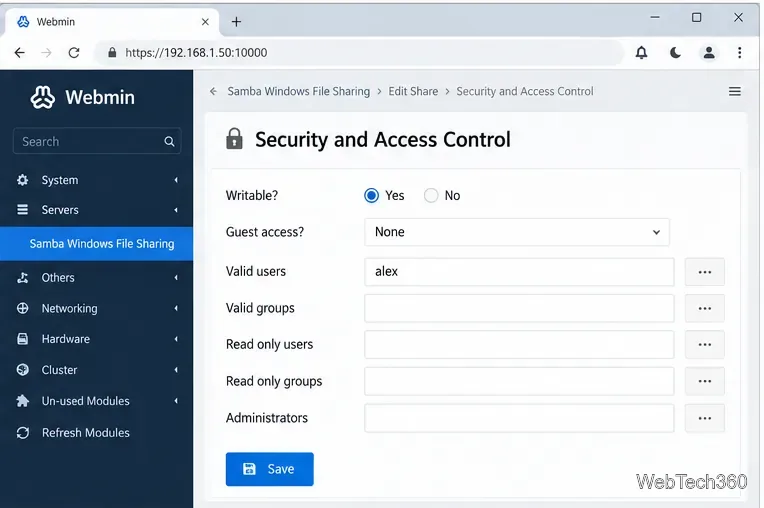Viewport: 764px width, 508px height.
Task: Open group picker for Read only groups
Action: click(x=705, y=381)
